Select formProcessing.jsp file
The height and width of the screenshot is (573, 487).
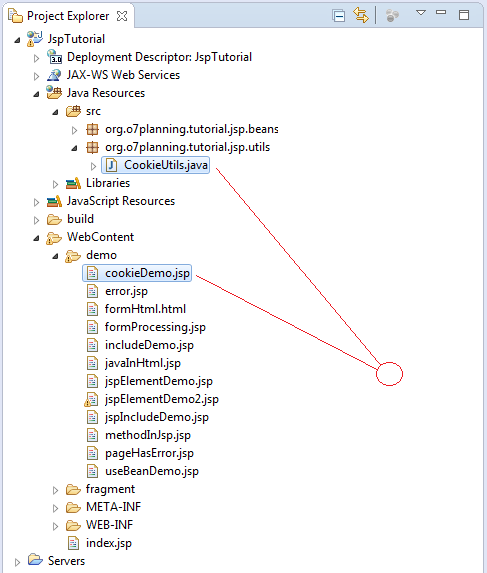[146, 327]
